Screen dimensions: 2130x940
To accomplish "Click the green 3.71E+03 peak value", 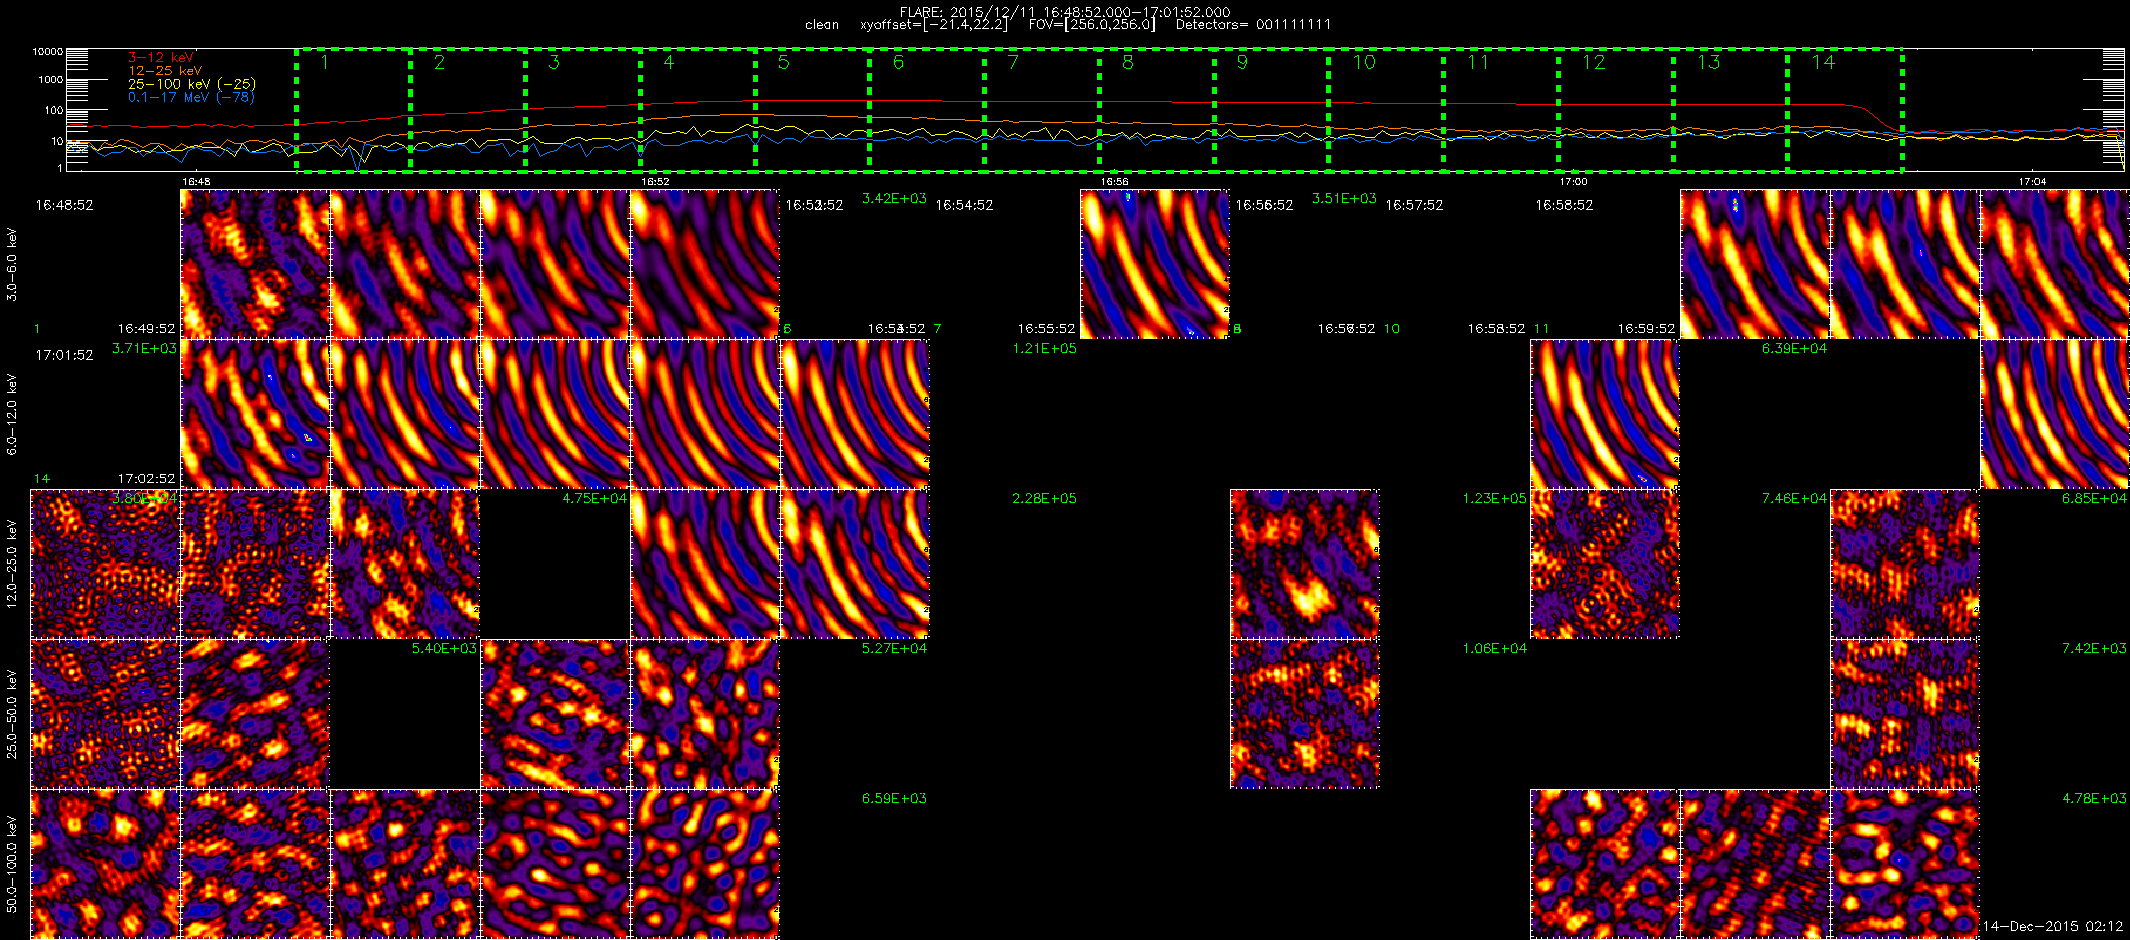I will tap(144, 349).
